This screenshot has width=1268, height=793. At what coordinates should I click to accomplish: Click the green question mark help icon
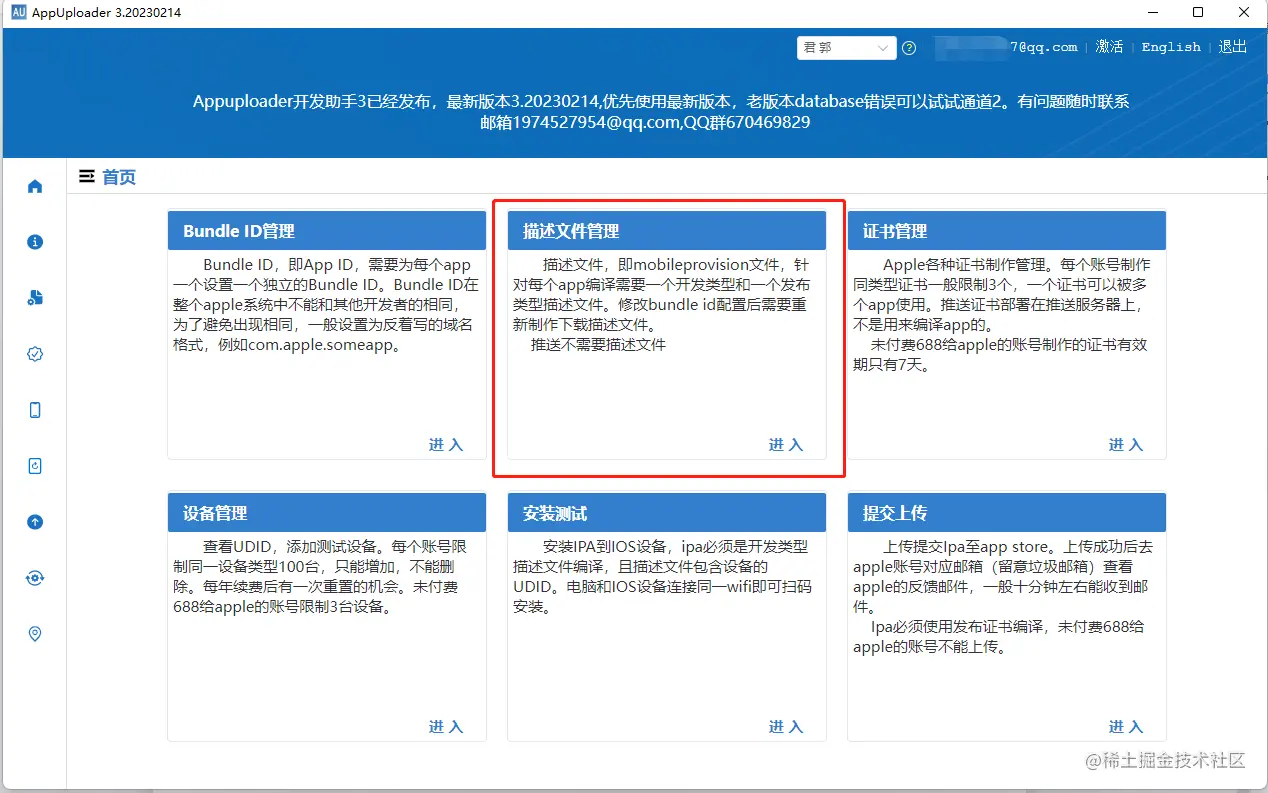[909, 48]
